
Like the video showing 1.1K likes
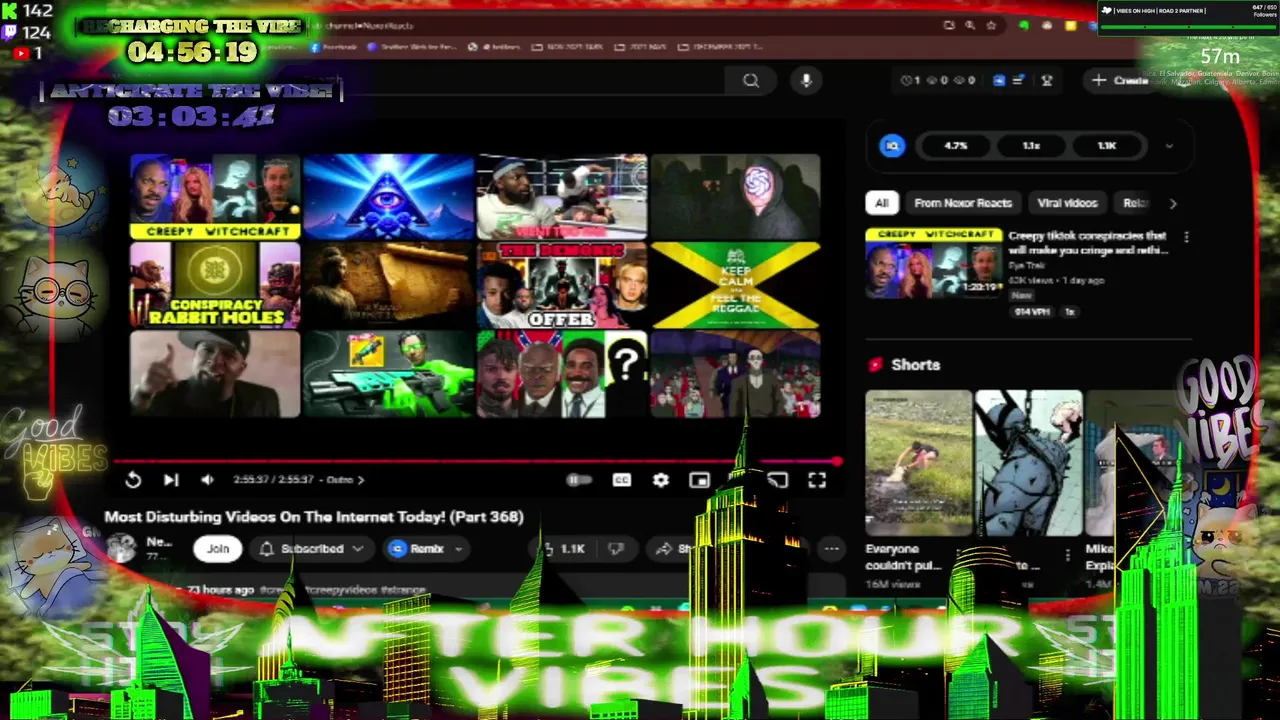565,548
